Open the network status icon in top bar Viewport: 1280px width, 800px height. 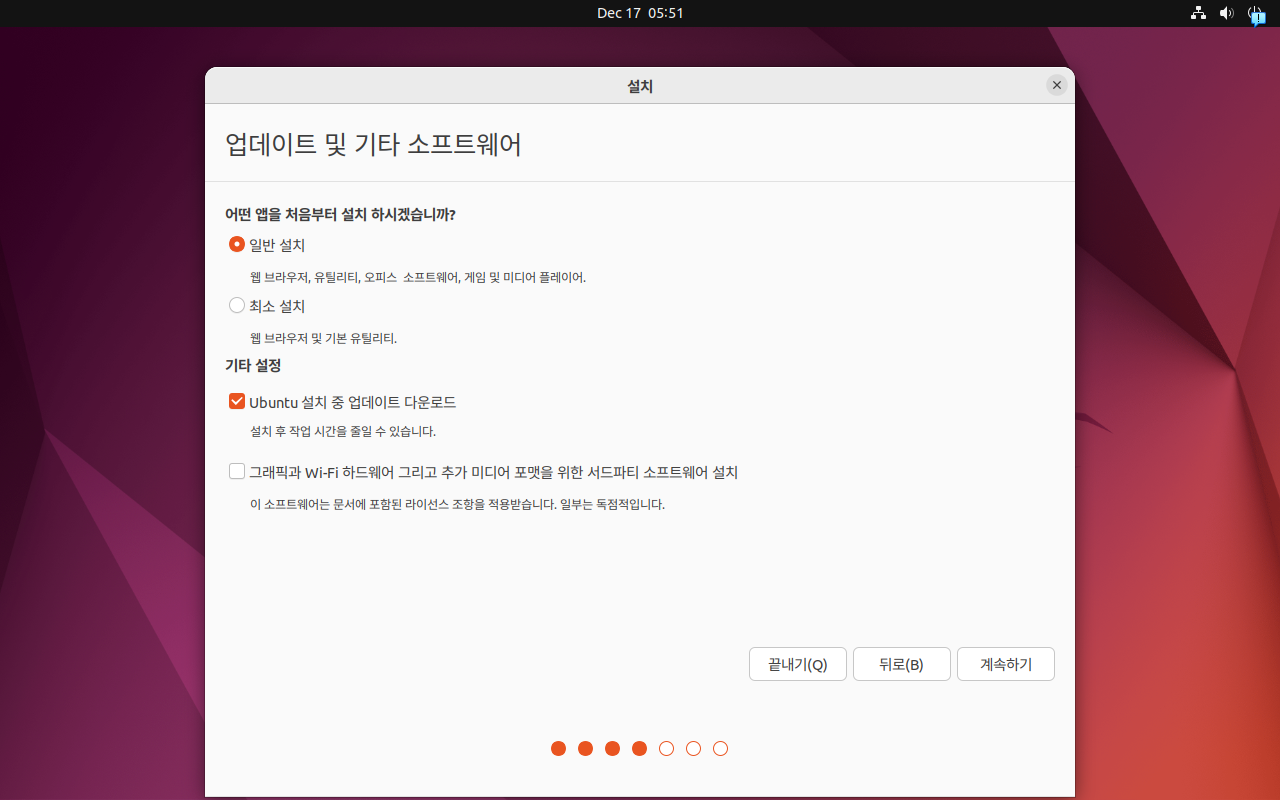1198,13
